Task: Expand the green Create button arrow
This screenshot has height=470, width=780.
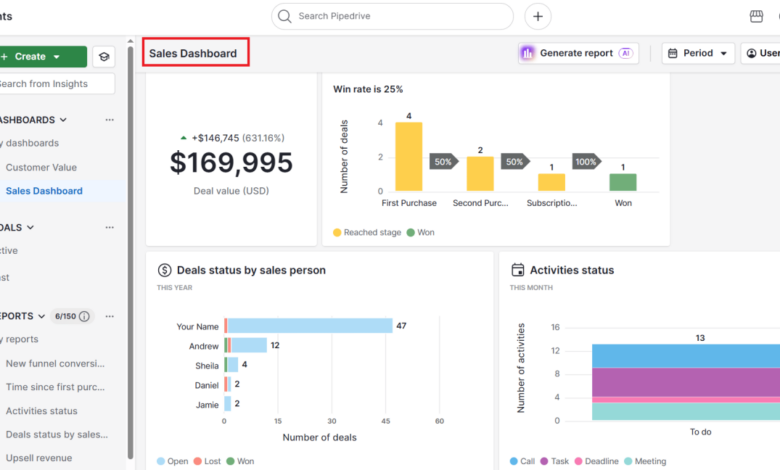Action: 56,57
